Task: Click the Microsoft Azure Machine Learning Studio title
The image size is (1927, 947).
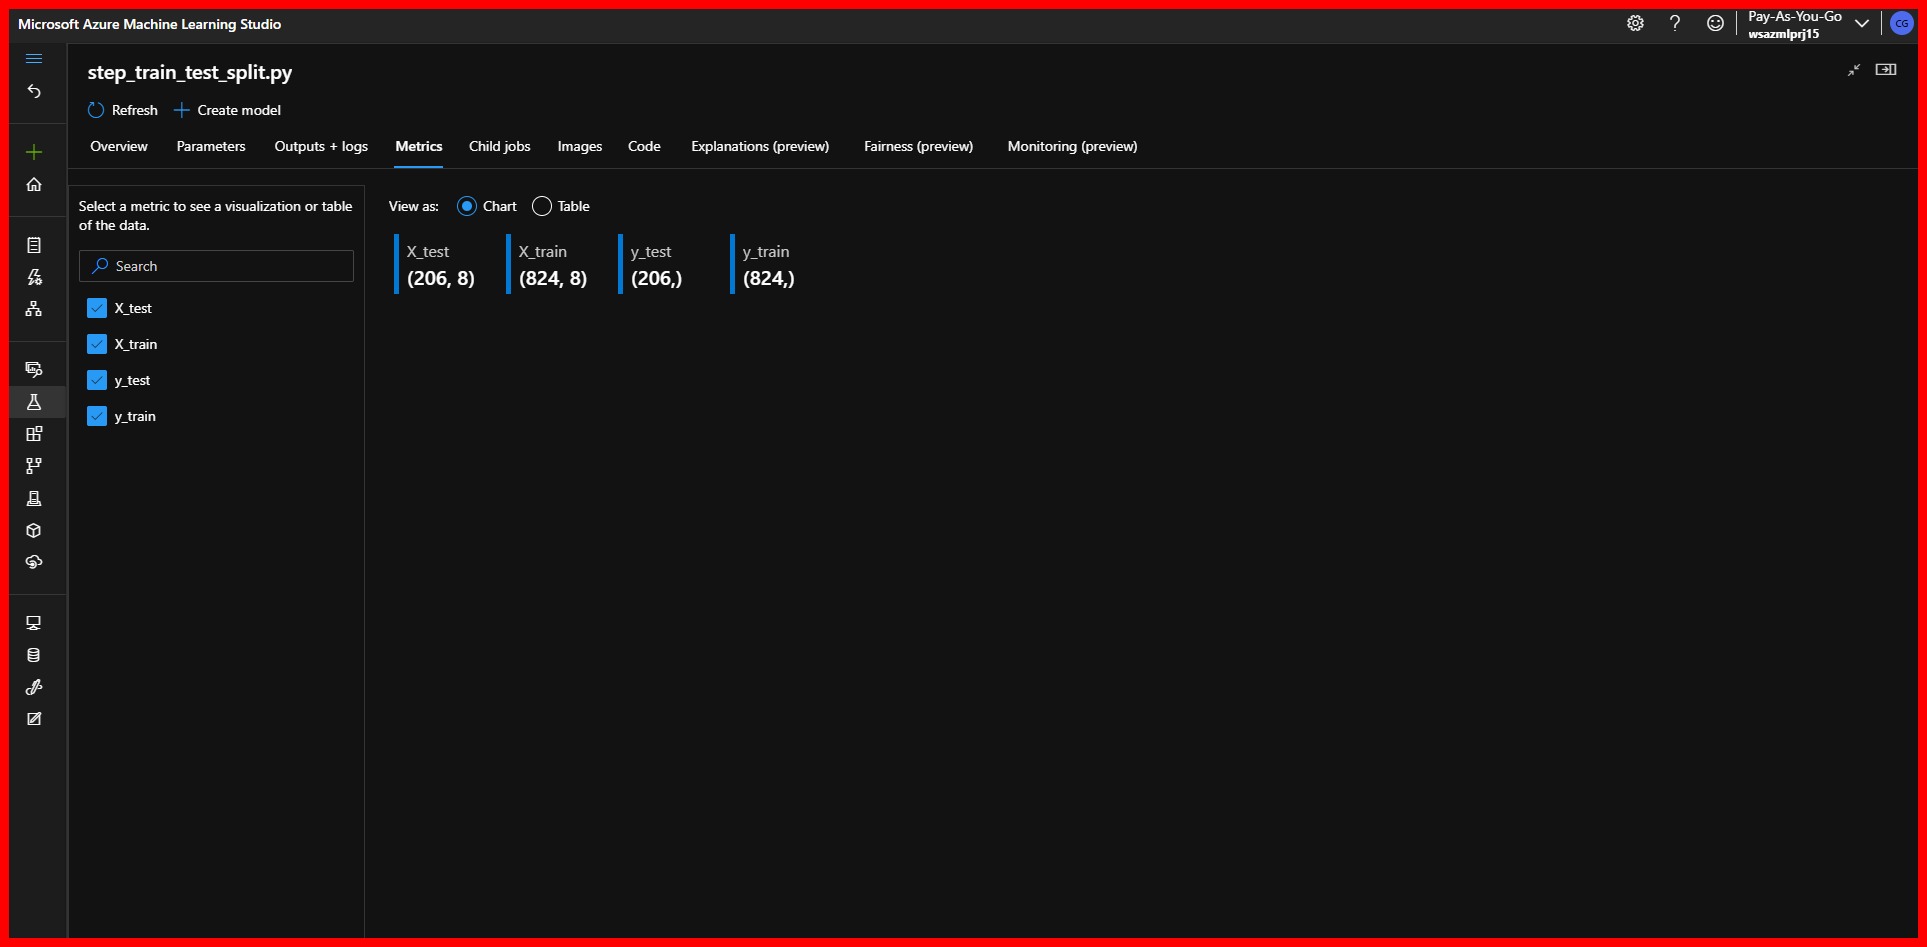Action: tap(150, 24)
